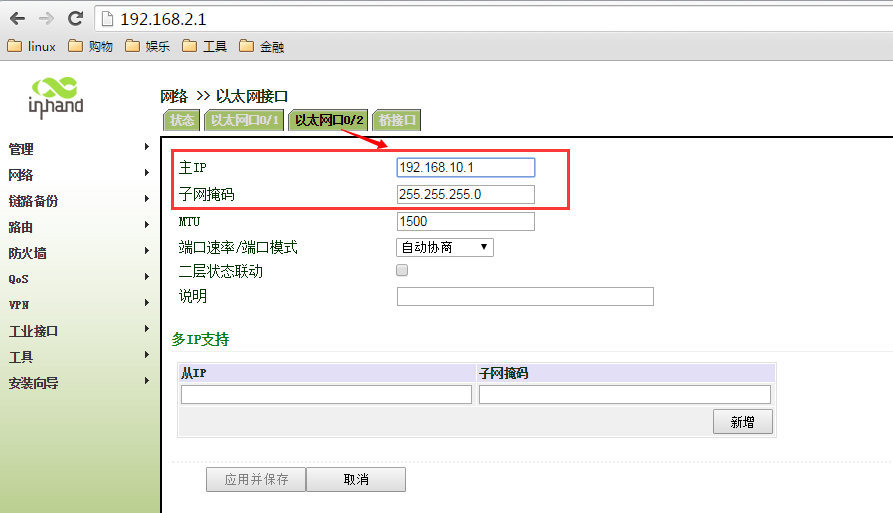893x513 pixels.
Task: Click the browser forward arrow
Action: click(46, 19)
